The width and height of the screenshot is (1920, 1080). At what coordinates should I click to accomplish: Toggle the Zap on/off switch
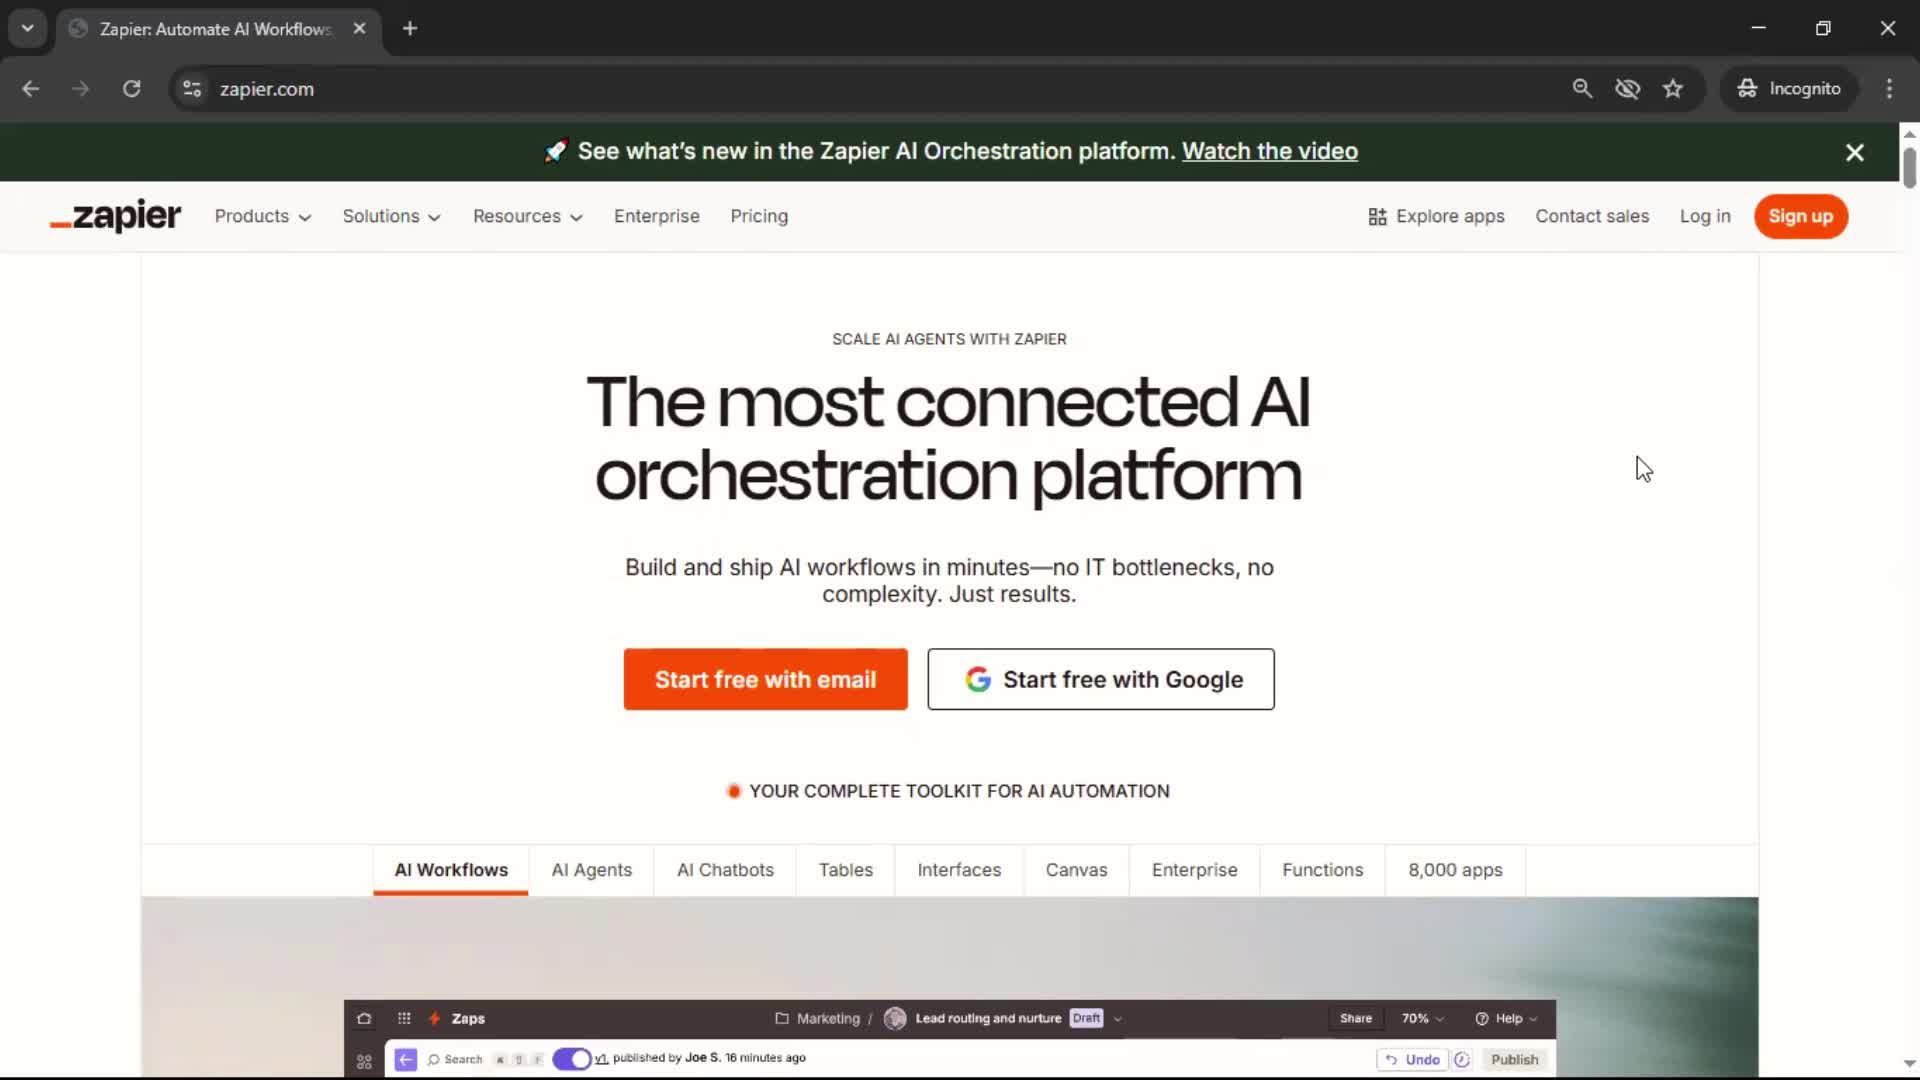[x=572, y=1059]
